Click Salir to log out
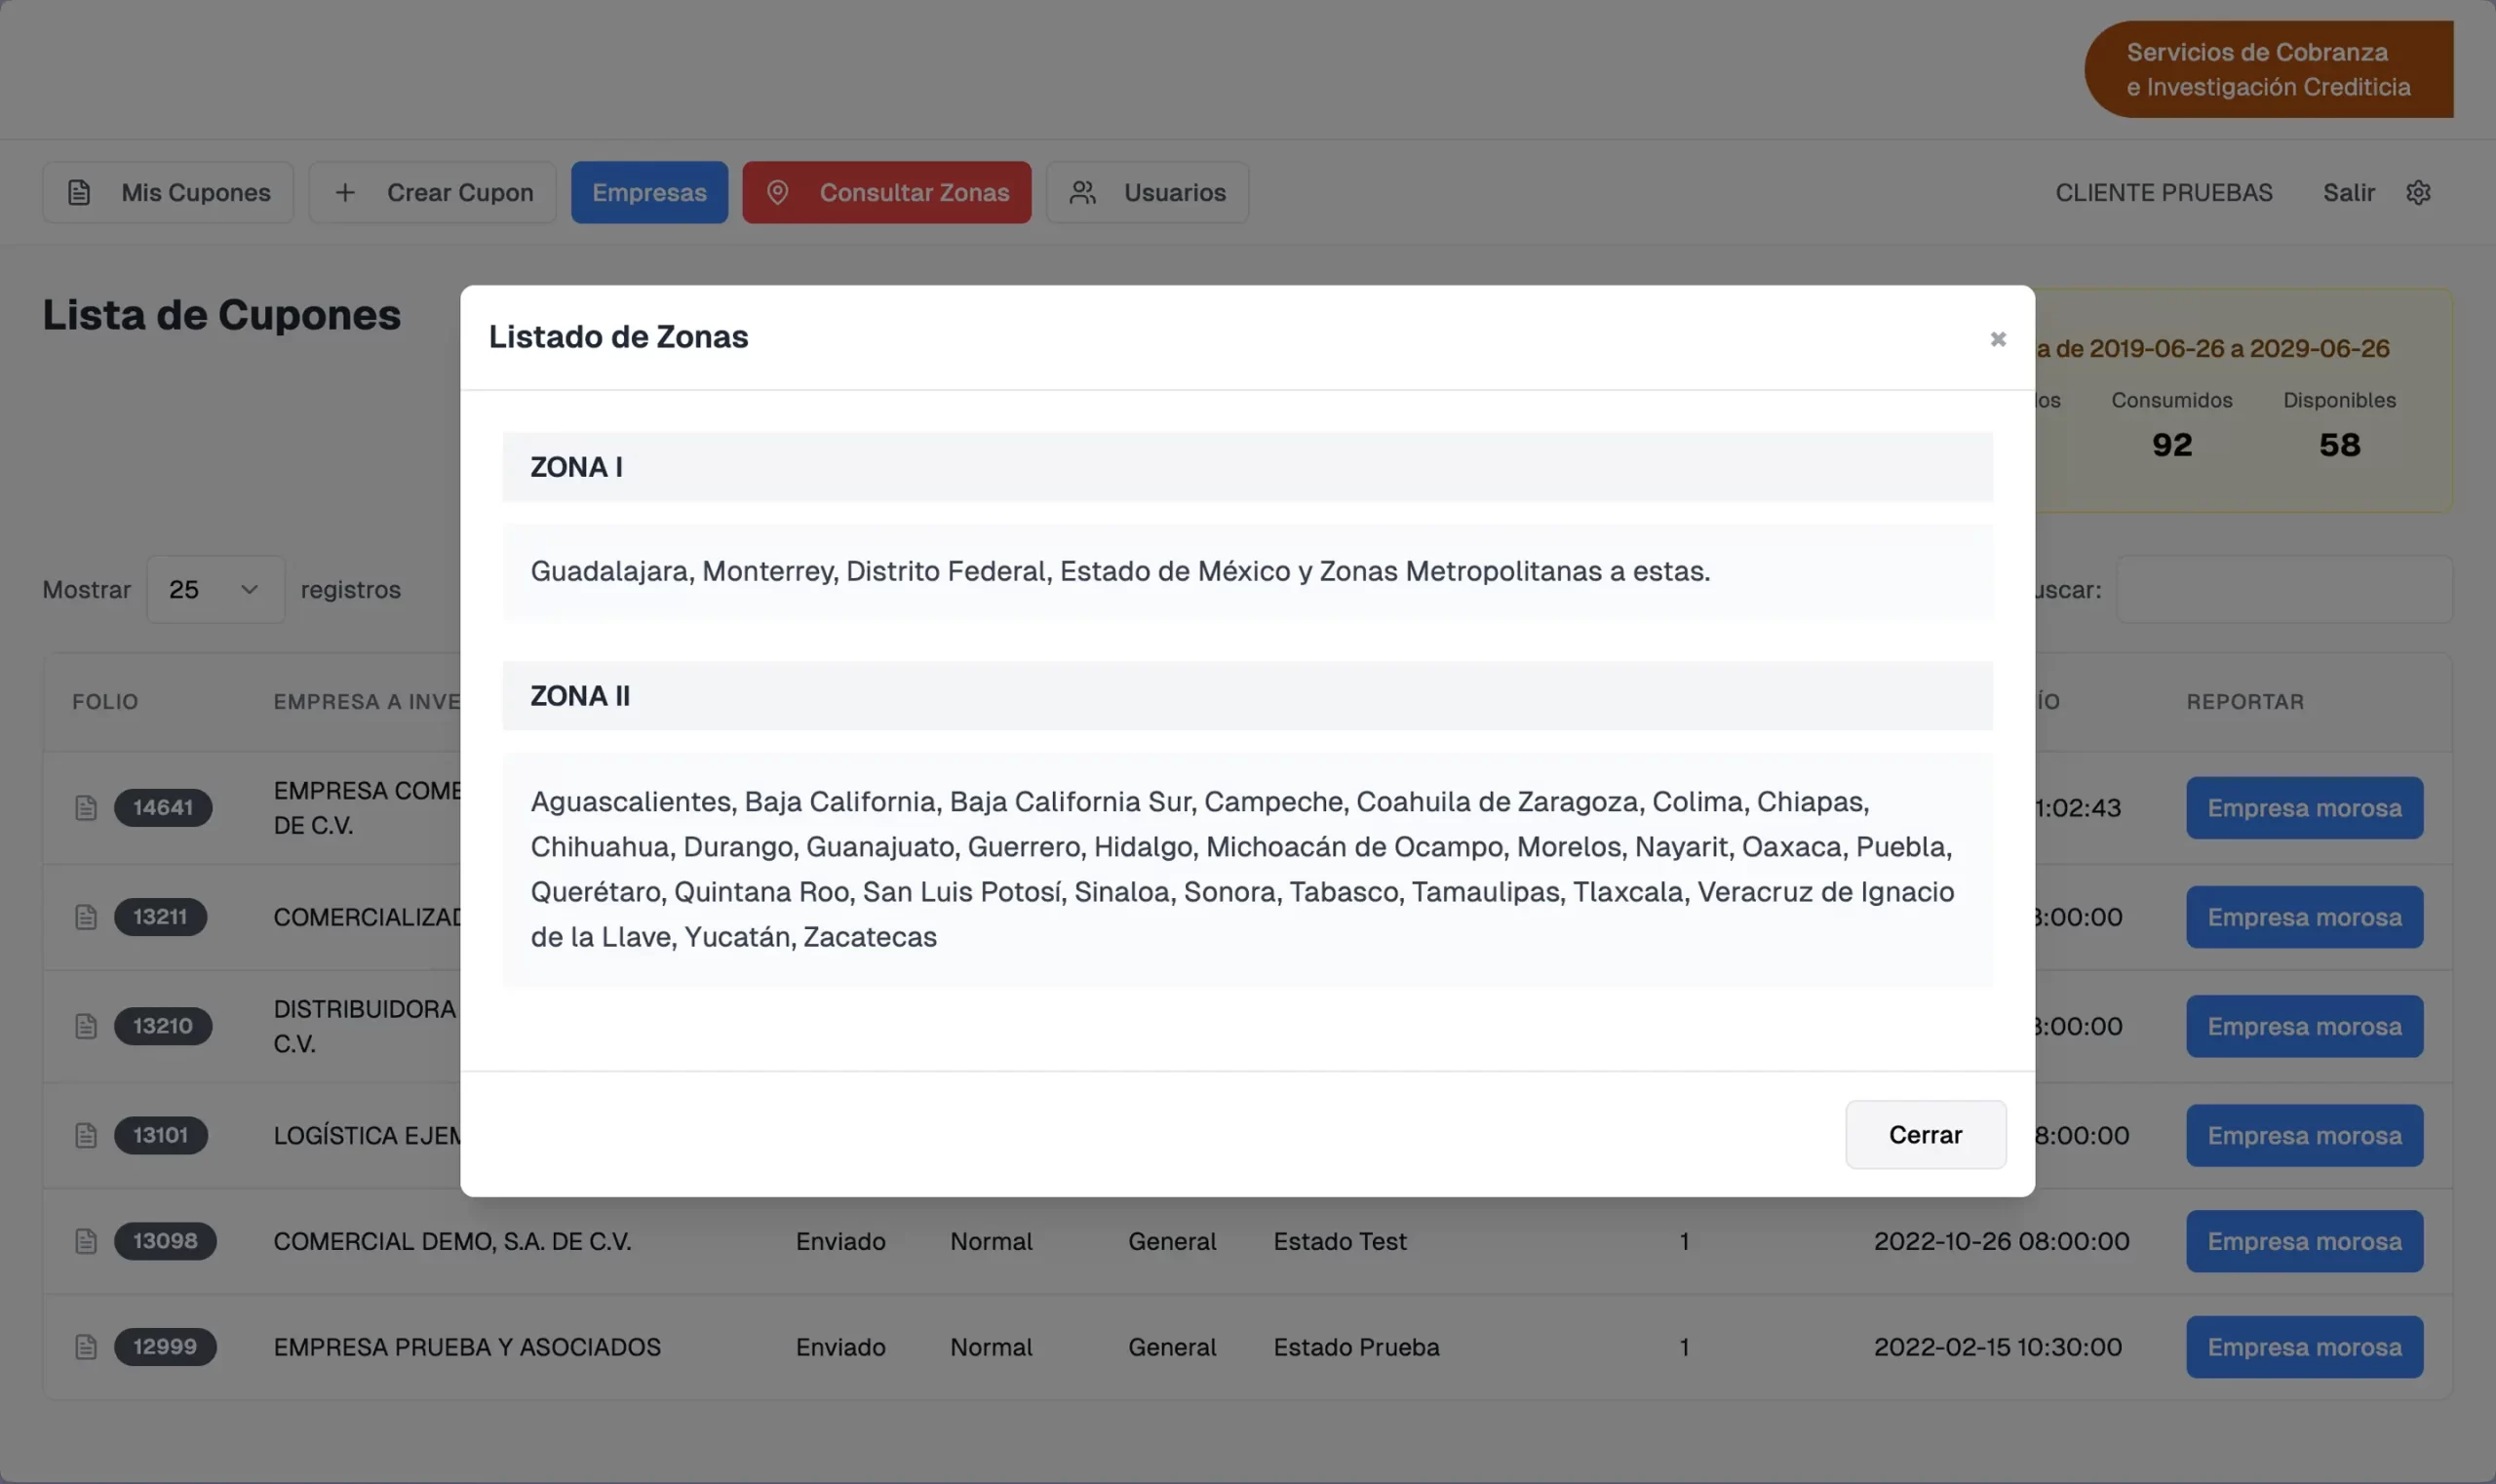2496x1484 pixels. tap(2348, 192)
